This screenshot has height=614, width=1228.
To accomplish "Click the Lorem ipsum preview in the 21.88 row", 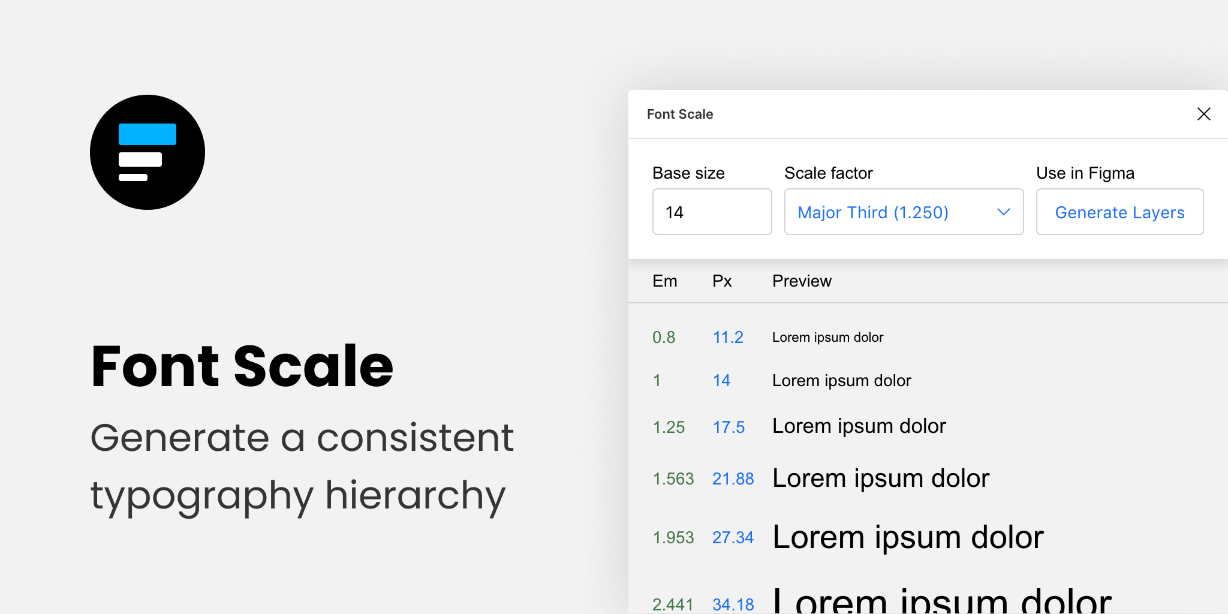I will click(x=881, y=478).
